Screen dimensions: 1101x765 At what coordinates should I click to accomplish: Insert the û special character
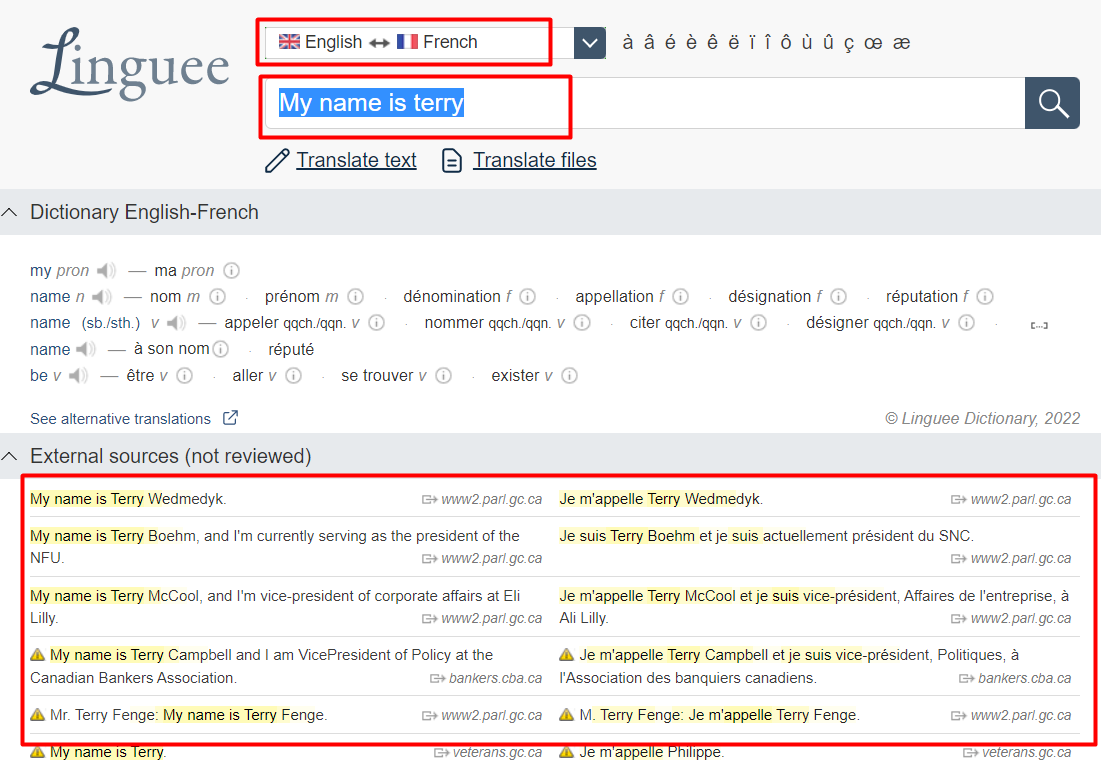(828, 43)
